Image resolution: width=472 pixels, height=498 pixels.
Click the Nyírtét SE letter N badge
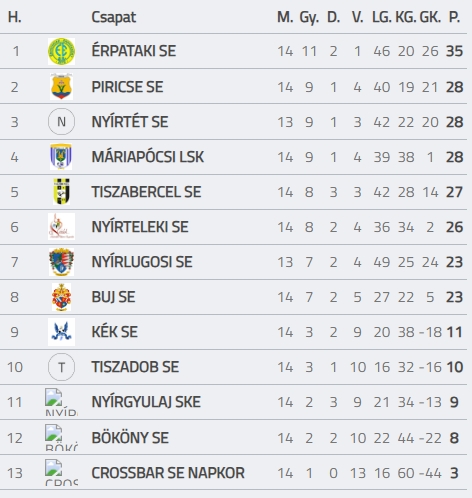click(61, 122)
